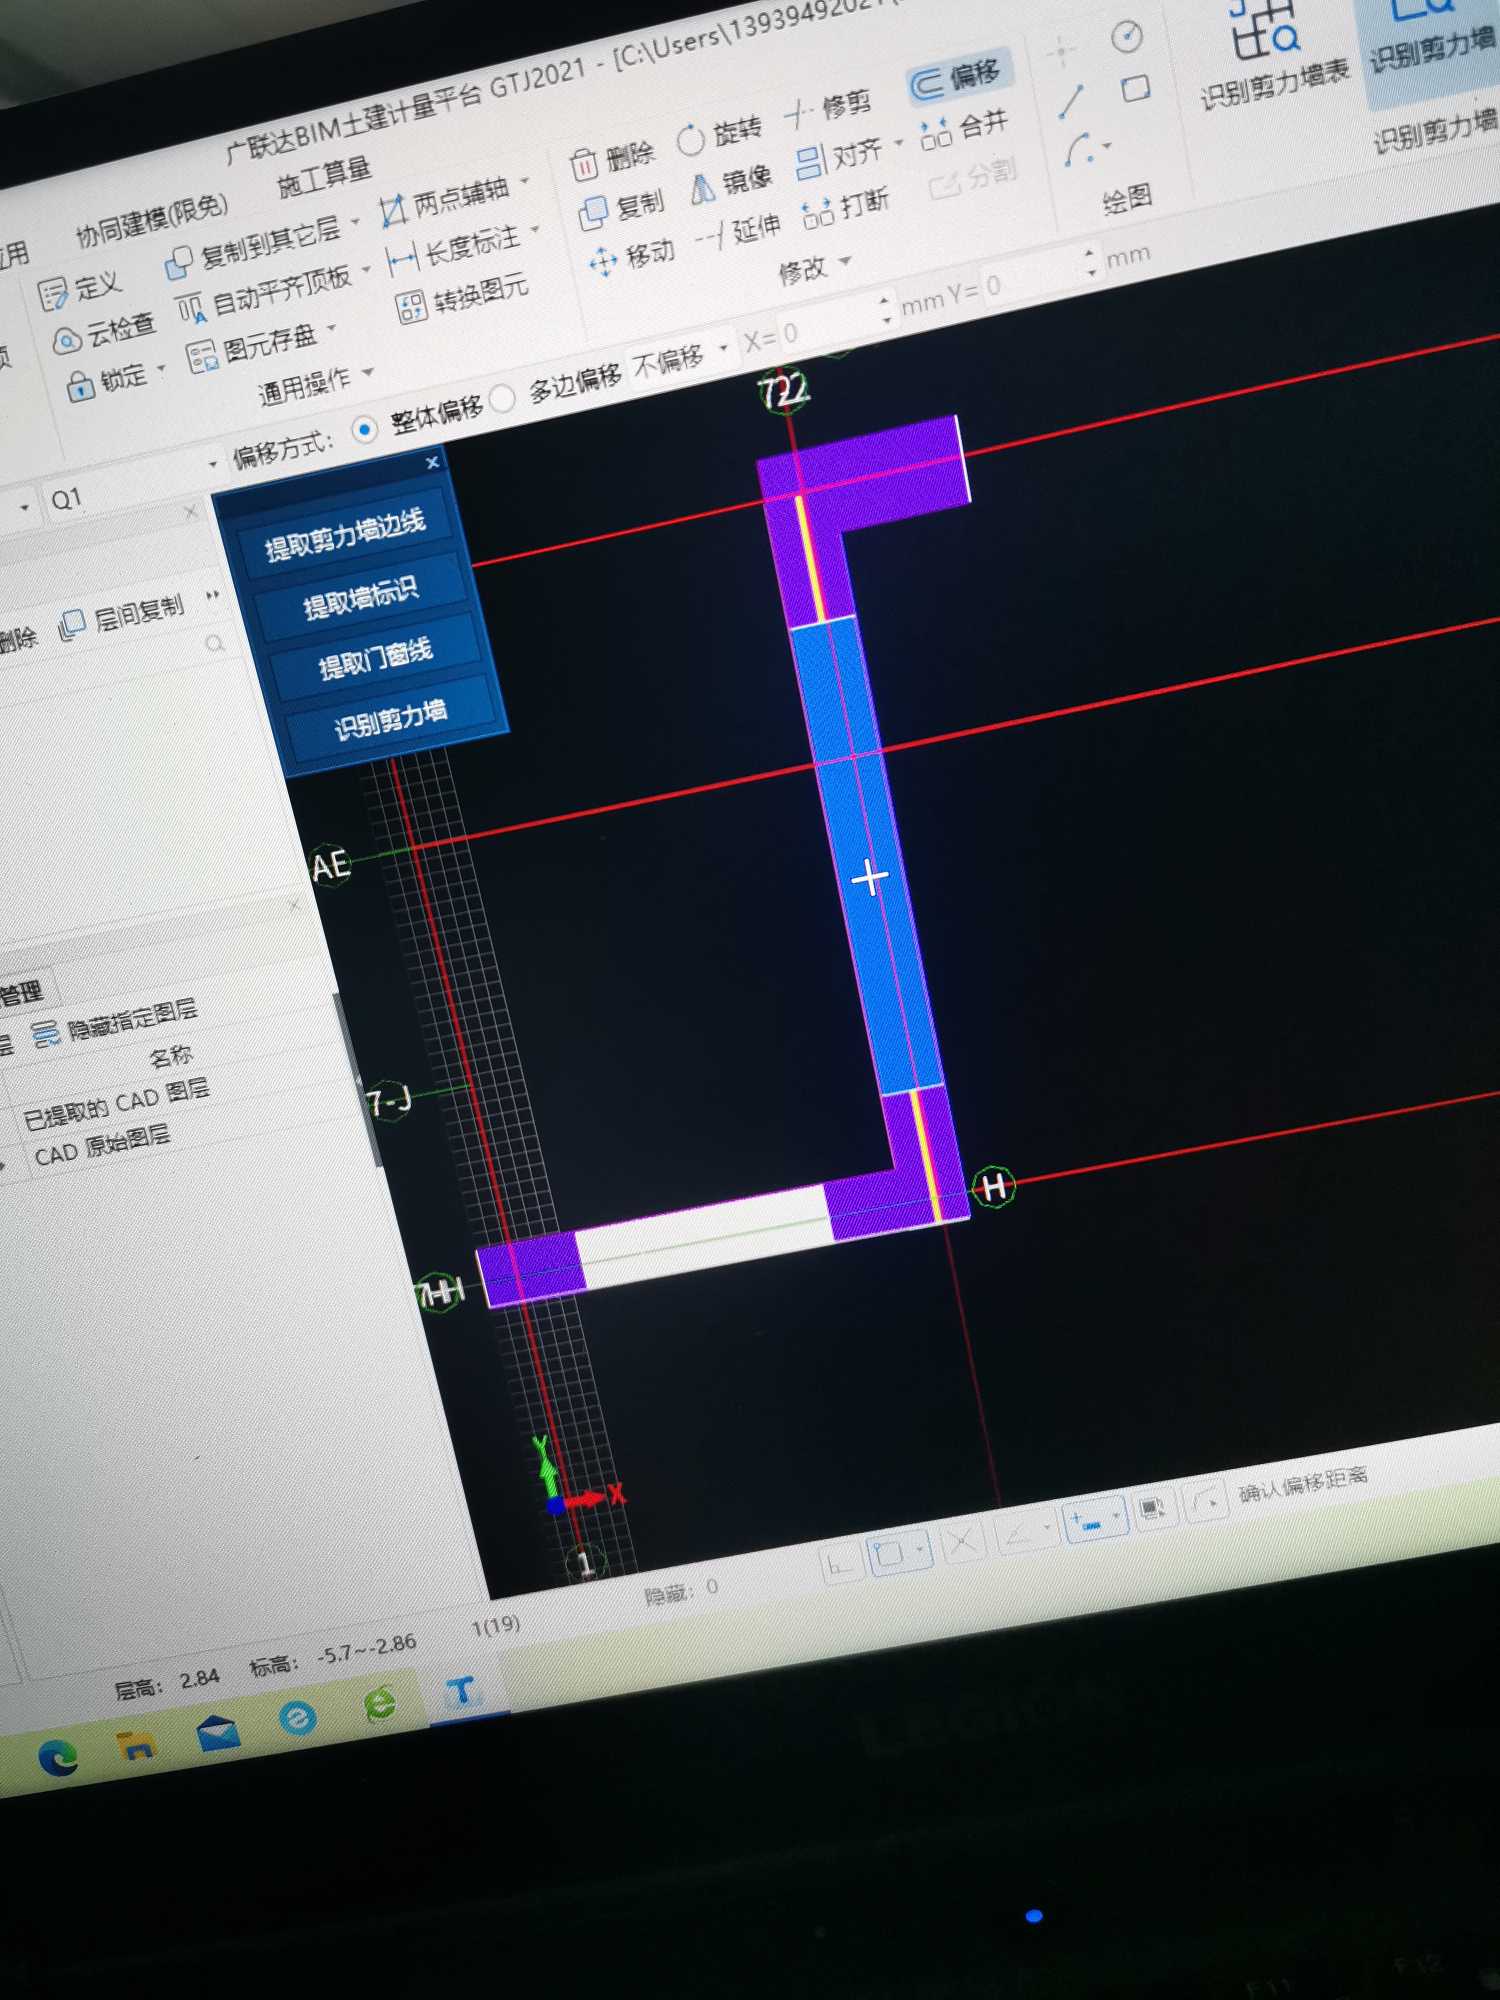The width and height of the screenshot is (1500, 2000).
Task: Click 提取墙标识 button
Action: coord(362,596)
